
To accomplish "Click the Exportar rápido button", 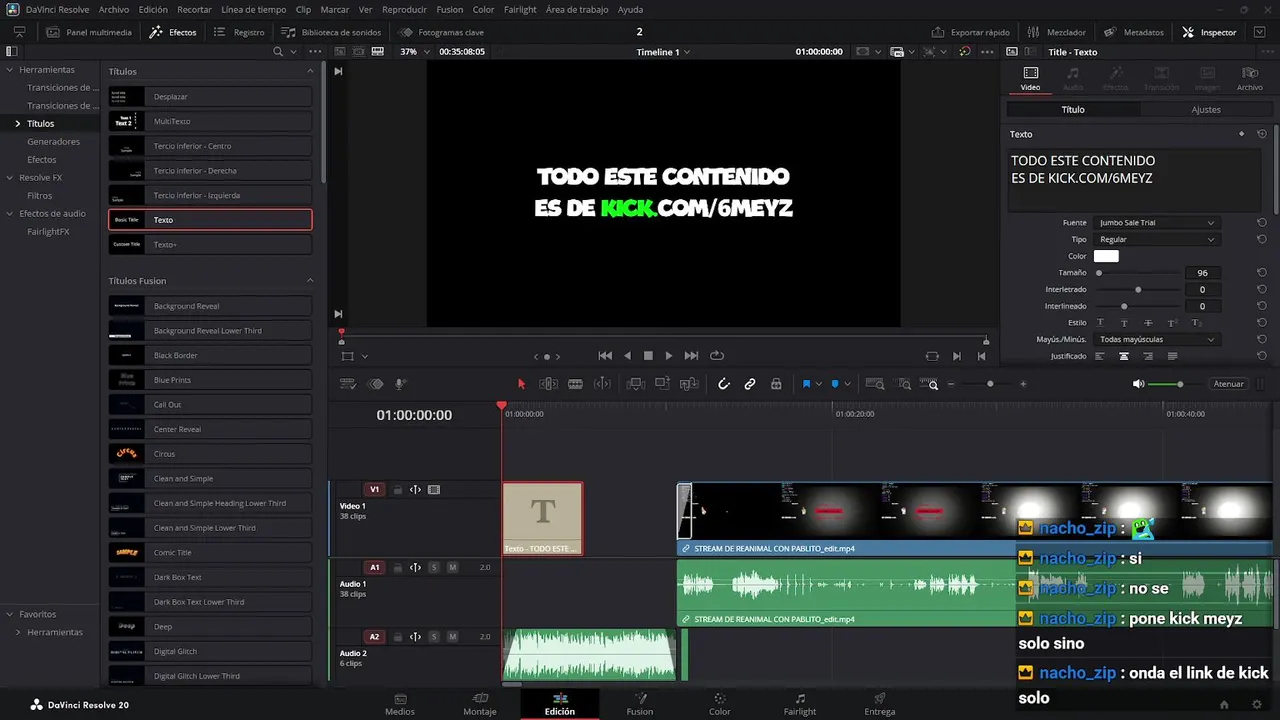I will (970, 32).
